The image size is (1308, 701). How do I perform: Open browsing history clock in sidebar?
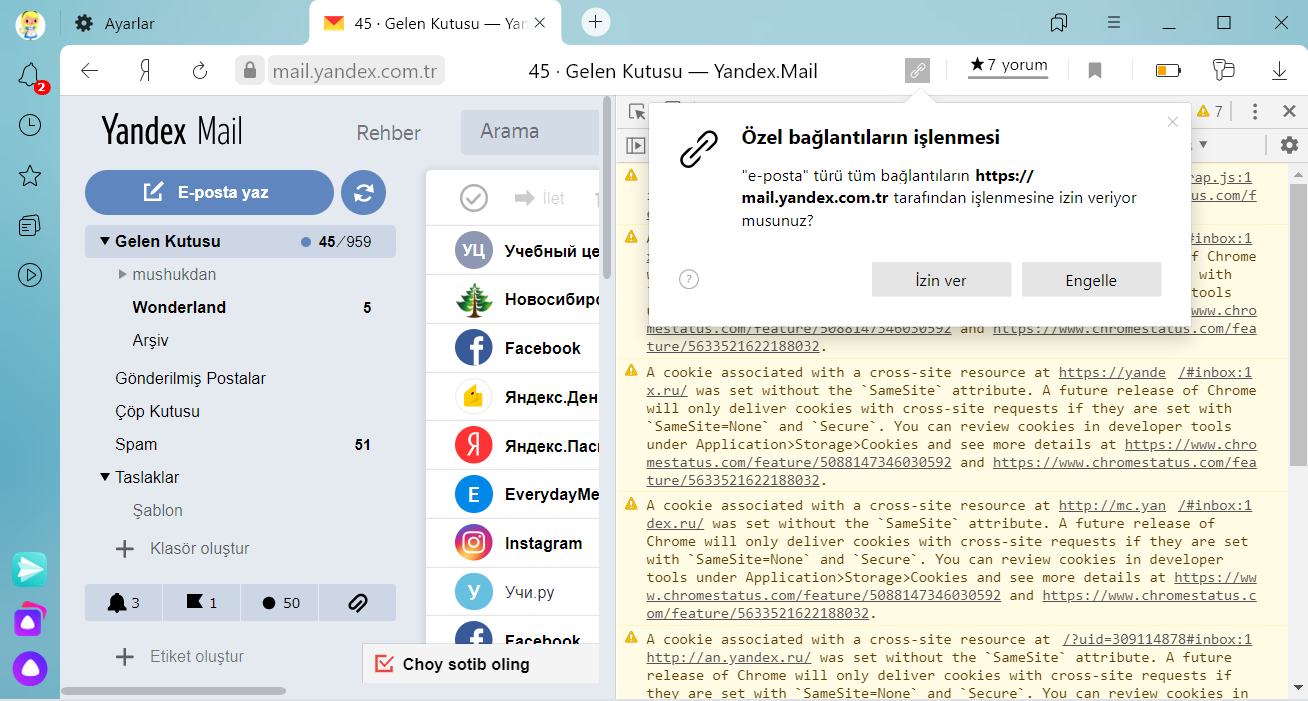[30, 125]
